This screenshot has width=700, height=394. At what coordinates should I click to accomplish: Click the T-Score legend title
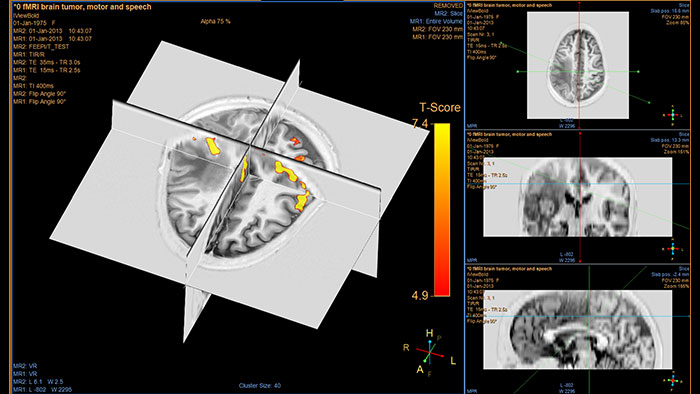[440, 107]
